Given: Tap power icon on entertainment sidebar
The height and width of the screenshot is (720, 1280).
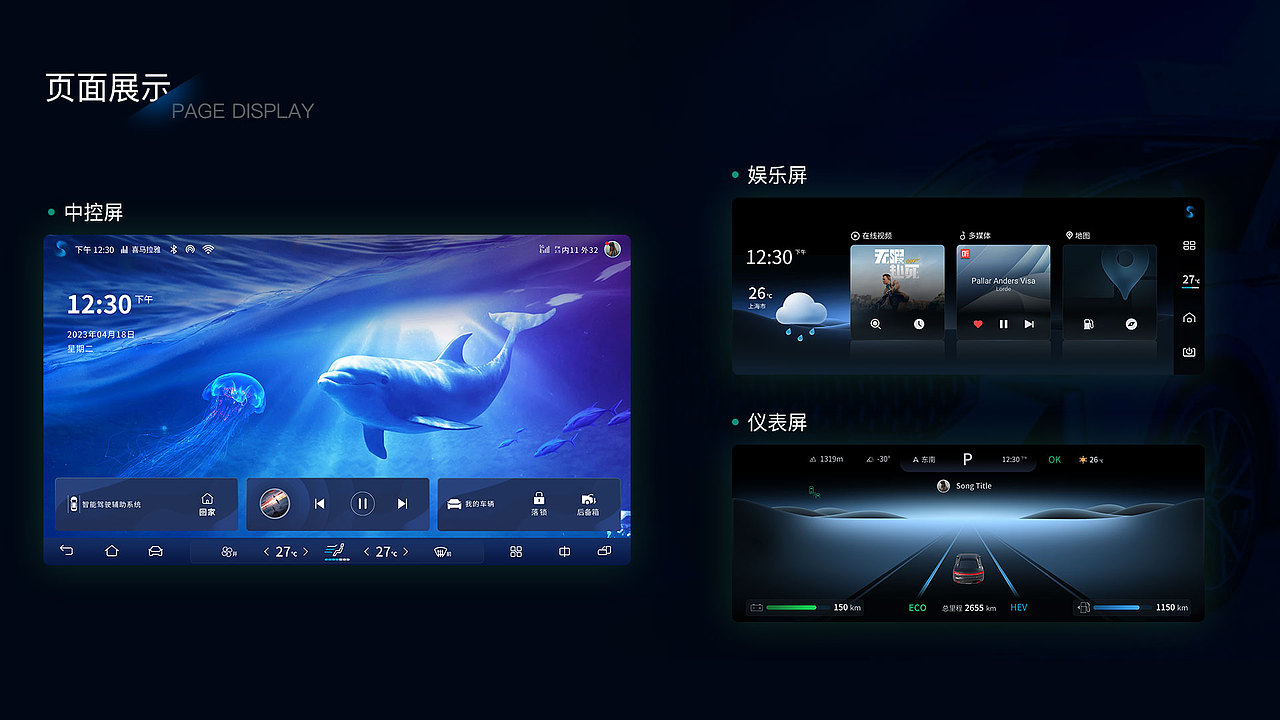Looking at the screenshot, I should coord(1189,352).
